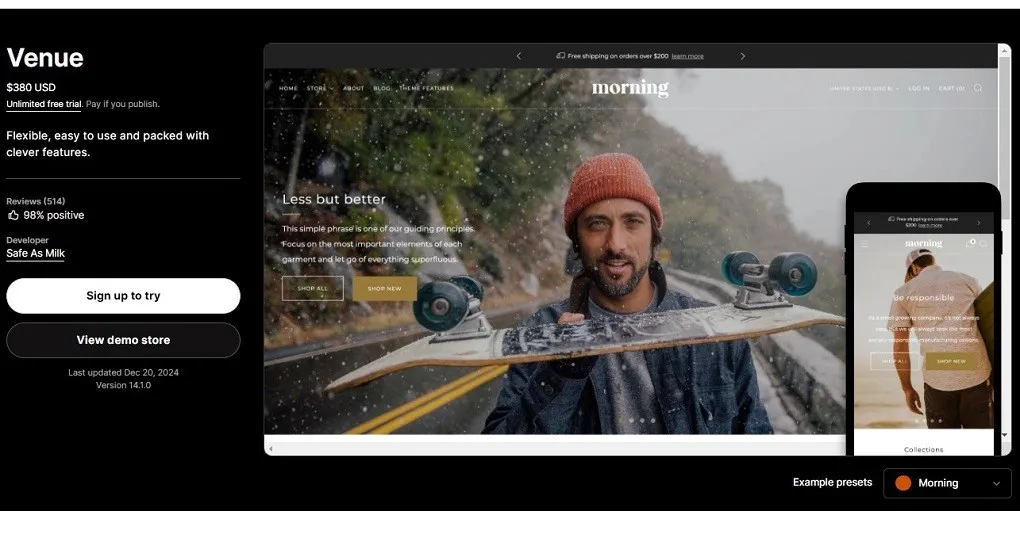Go to next announcement bar message

742,56
